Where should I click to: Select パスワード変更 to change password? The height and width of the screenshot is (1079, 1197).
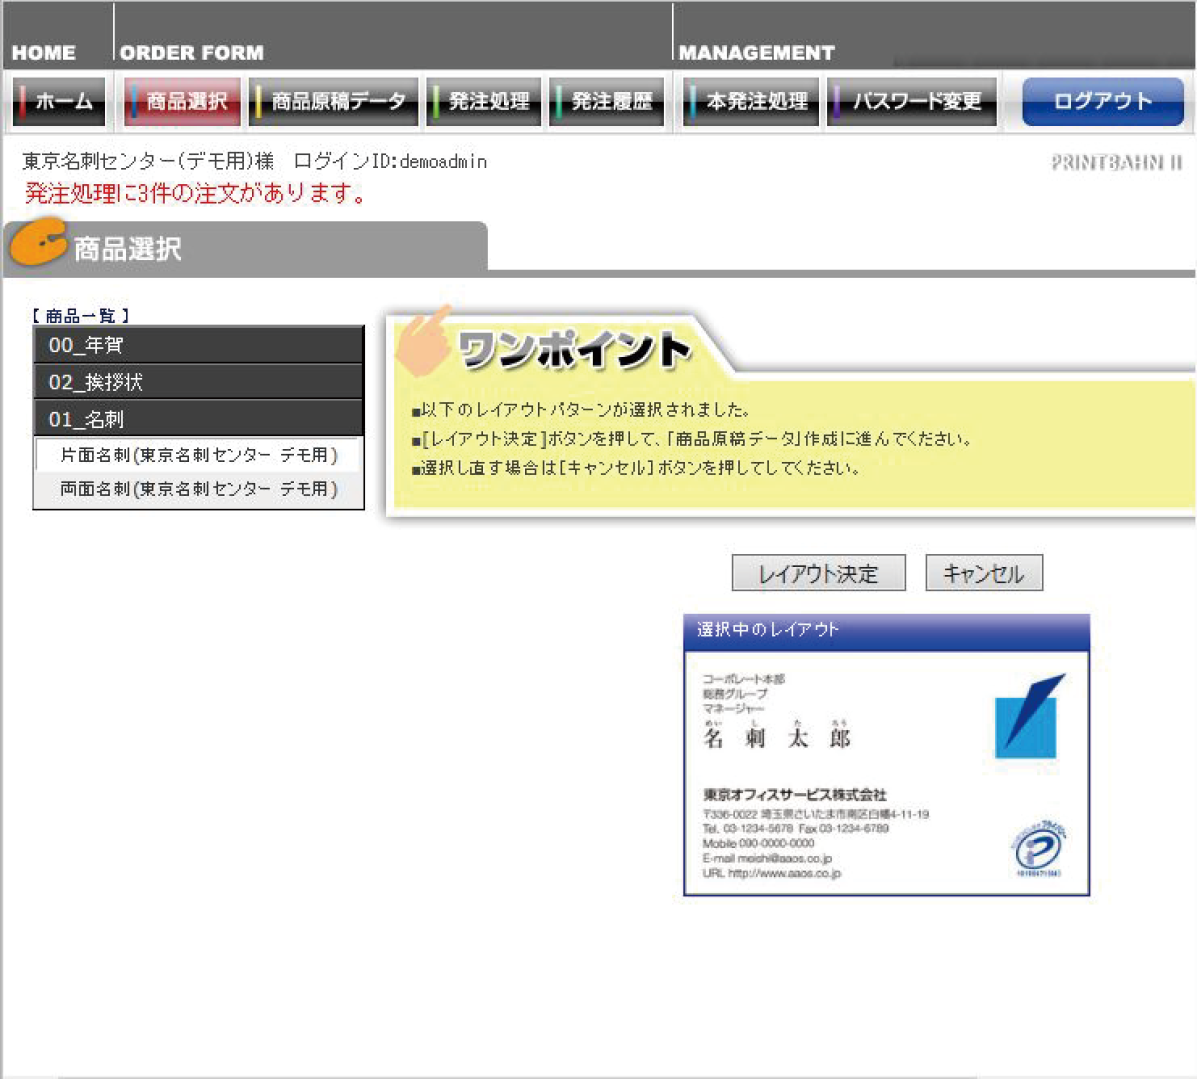coord(914,102)
